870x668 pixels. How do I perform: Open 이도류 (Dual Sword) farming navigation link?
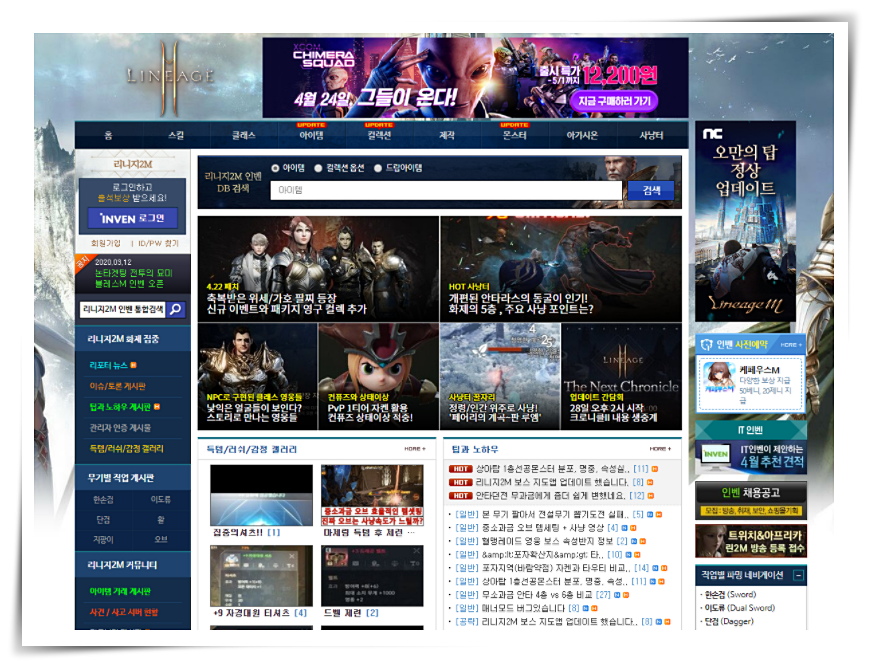[x=740, y=608]
